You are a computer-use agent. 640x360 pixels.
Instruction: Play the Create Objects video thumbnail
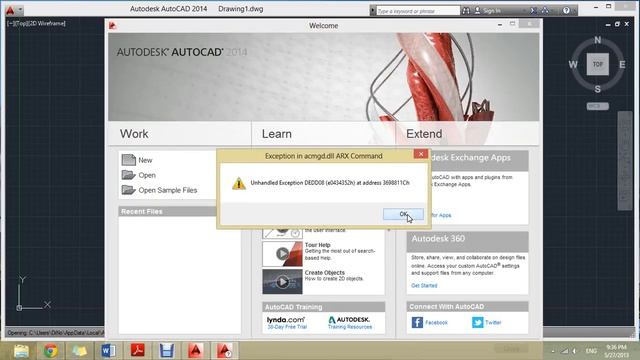282,282
